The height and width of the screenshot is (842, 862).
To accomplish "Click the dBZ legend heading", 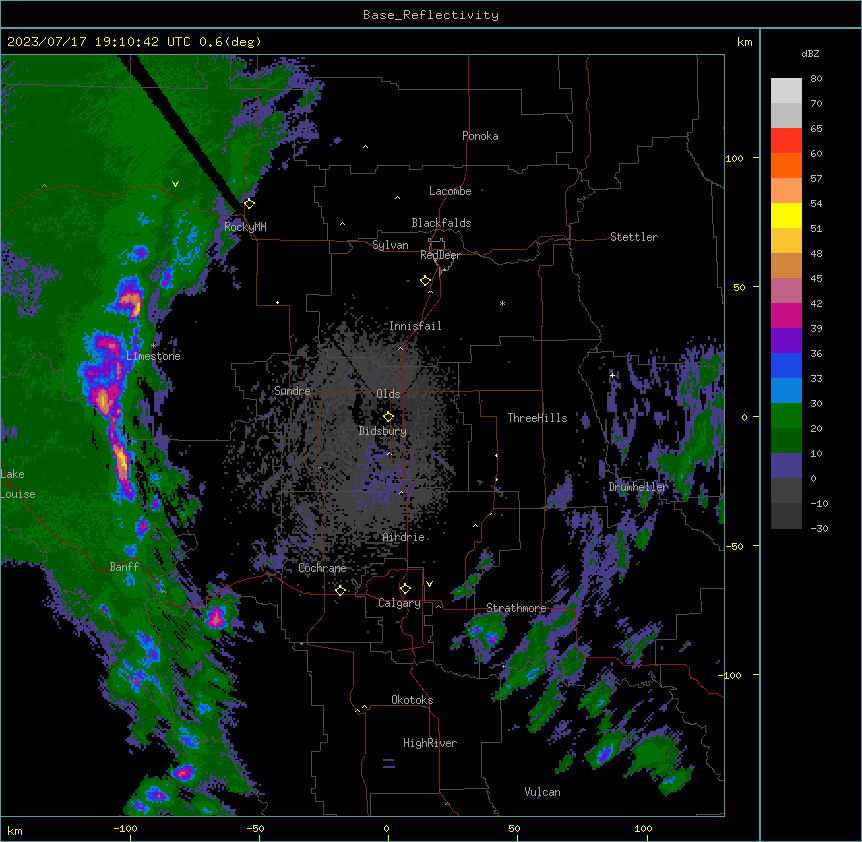I will click(x=810, y=54).
